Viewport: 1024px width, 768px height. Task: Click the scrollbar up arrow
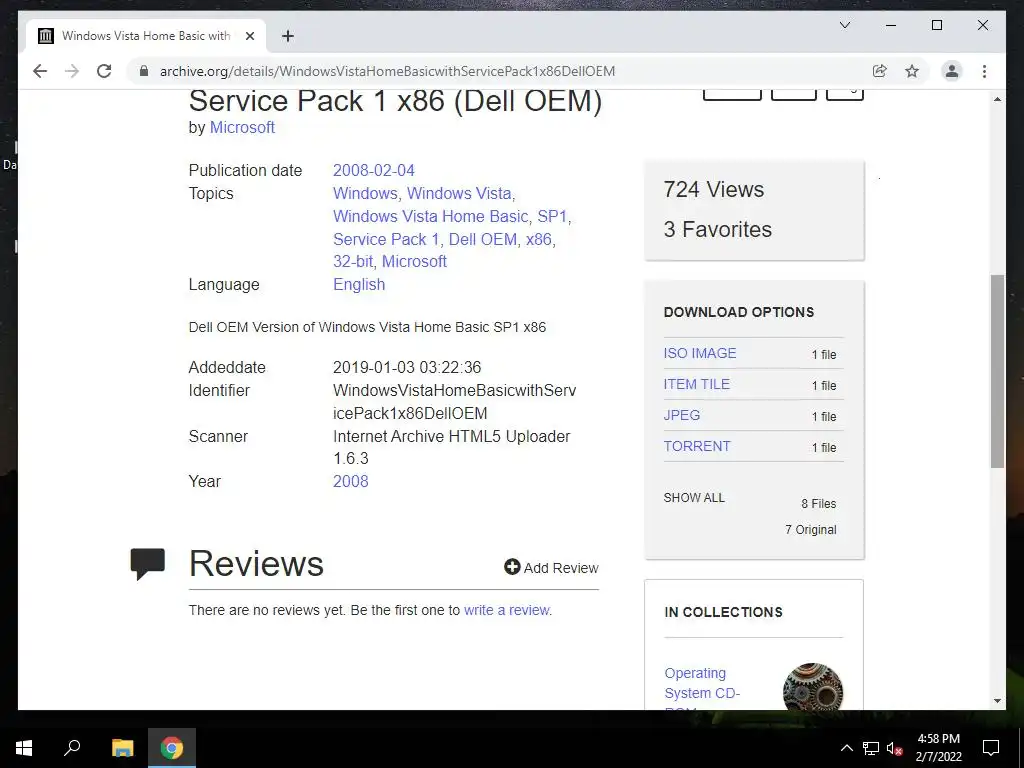pos(997,99)
